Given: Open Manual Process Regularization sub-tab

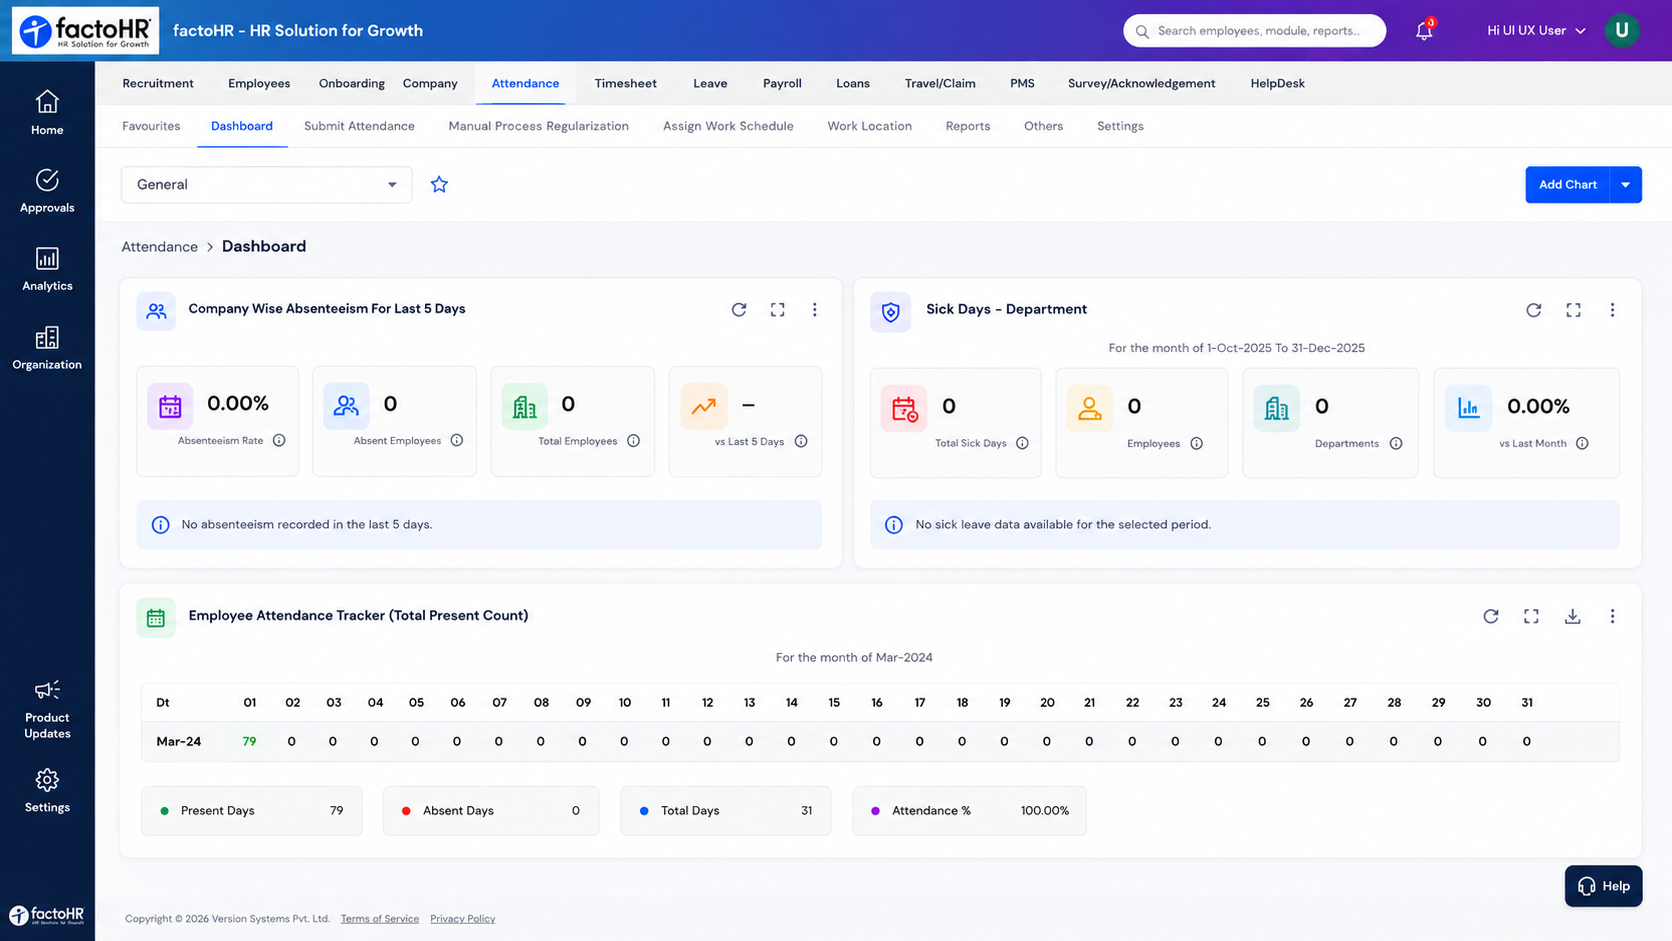Looking at the screenshot, I should [538, 126].
